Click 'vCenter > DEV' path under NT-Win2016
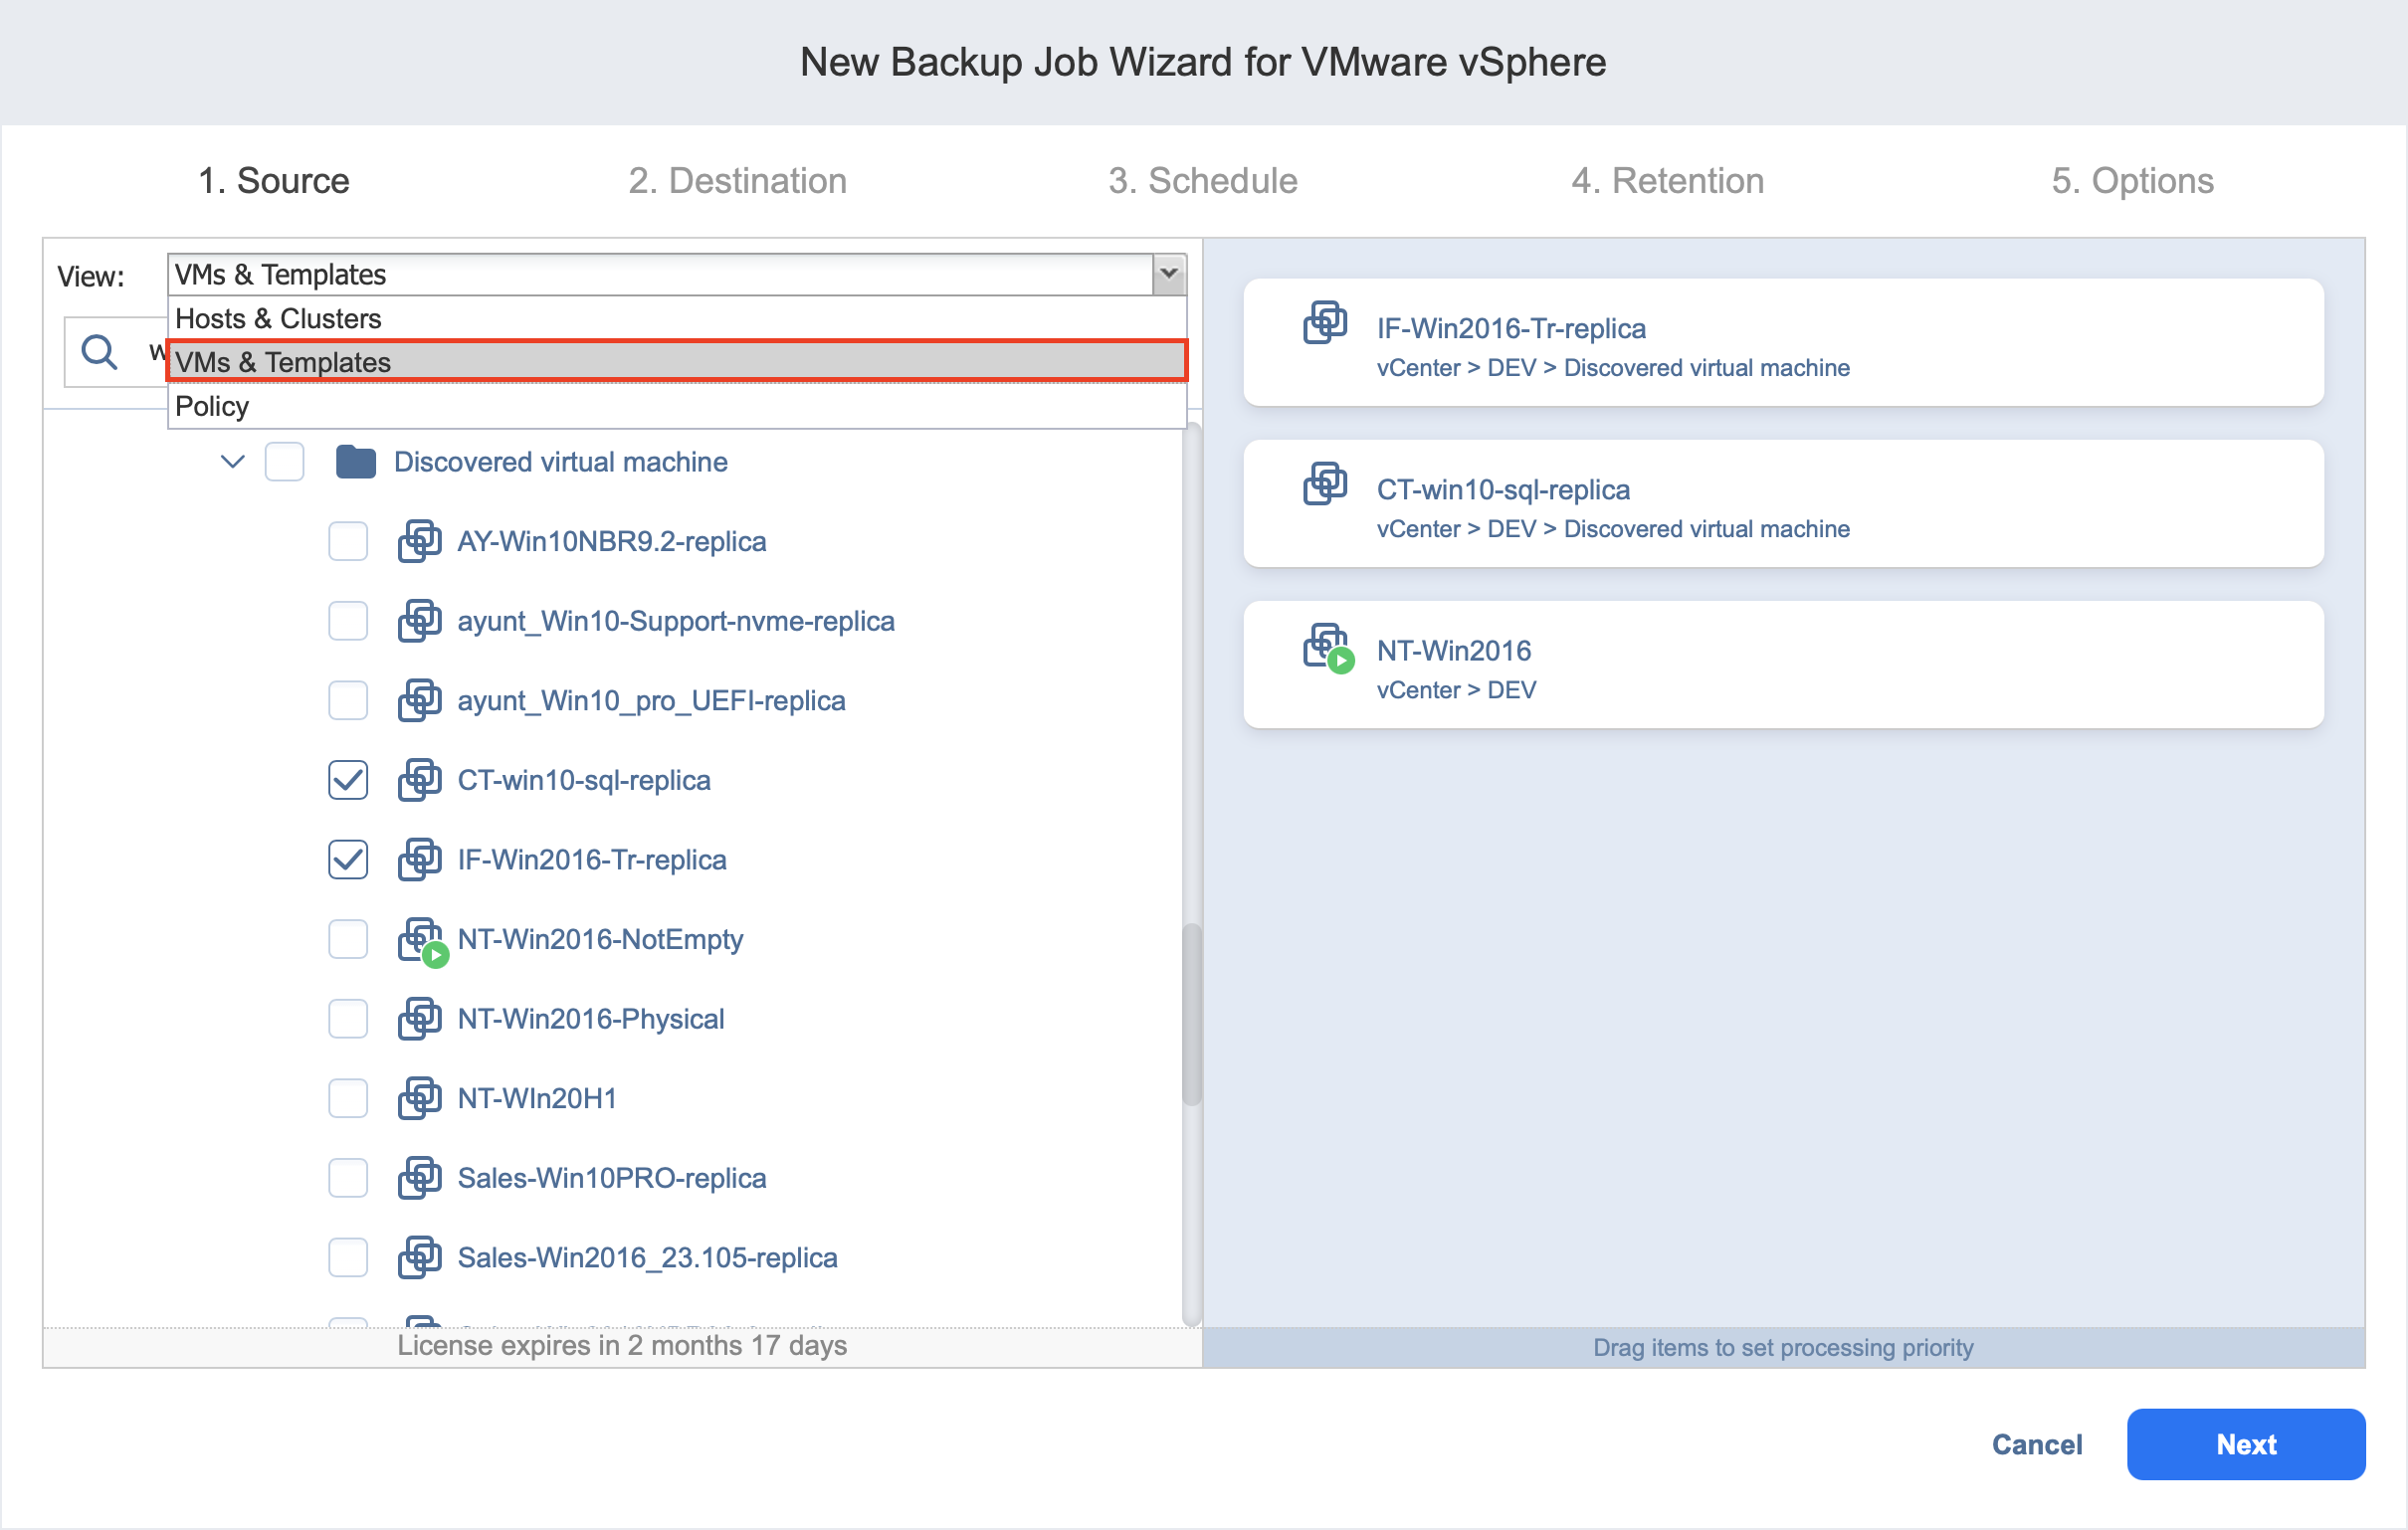Viewport: 2408px width, 1530px height. (x=1456, y=690)
